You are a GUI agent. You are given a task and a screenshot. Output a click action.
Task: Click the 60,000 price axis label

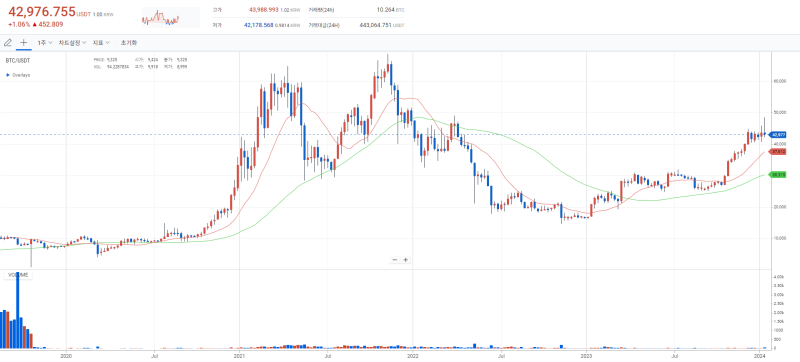pos(779,81)
